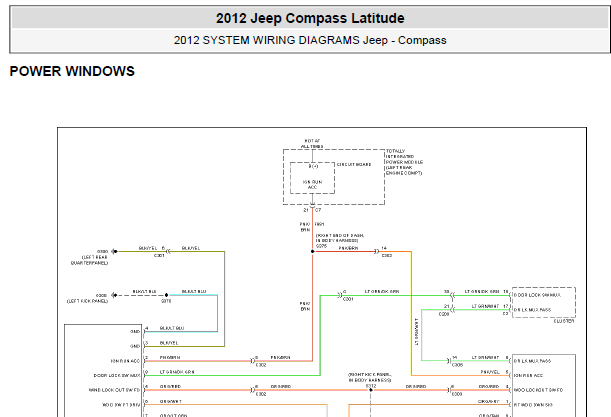
Task: Click the vertical "LT GRN/WHT" wire label
Action: pyautogui.click(x=416, y=332)
